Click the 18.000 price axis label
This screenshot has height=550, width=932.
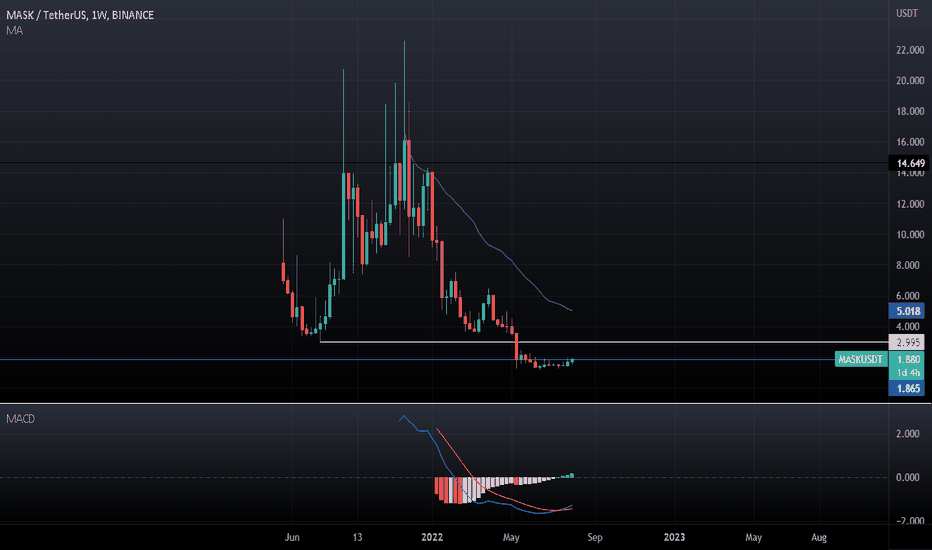[910, 111]
